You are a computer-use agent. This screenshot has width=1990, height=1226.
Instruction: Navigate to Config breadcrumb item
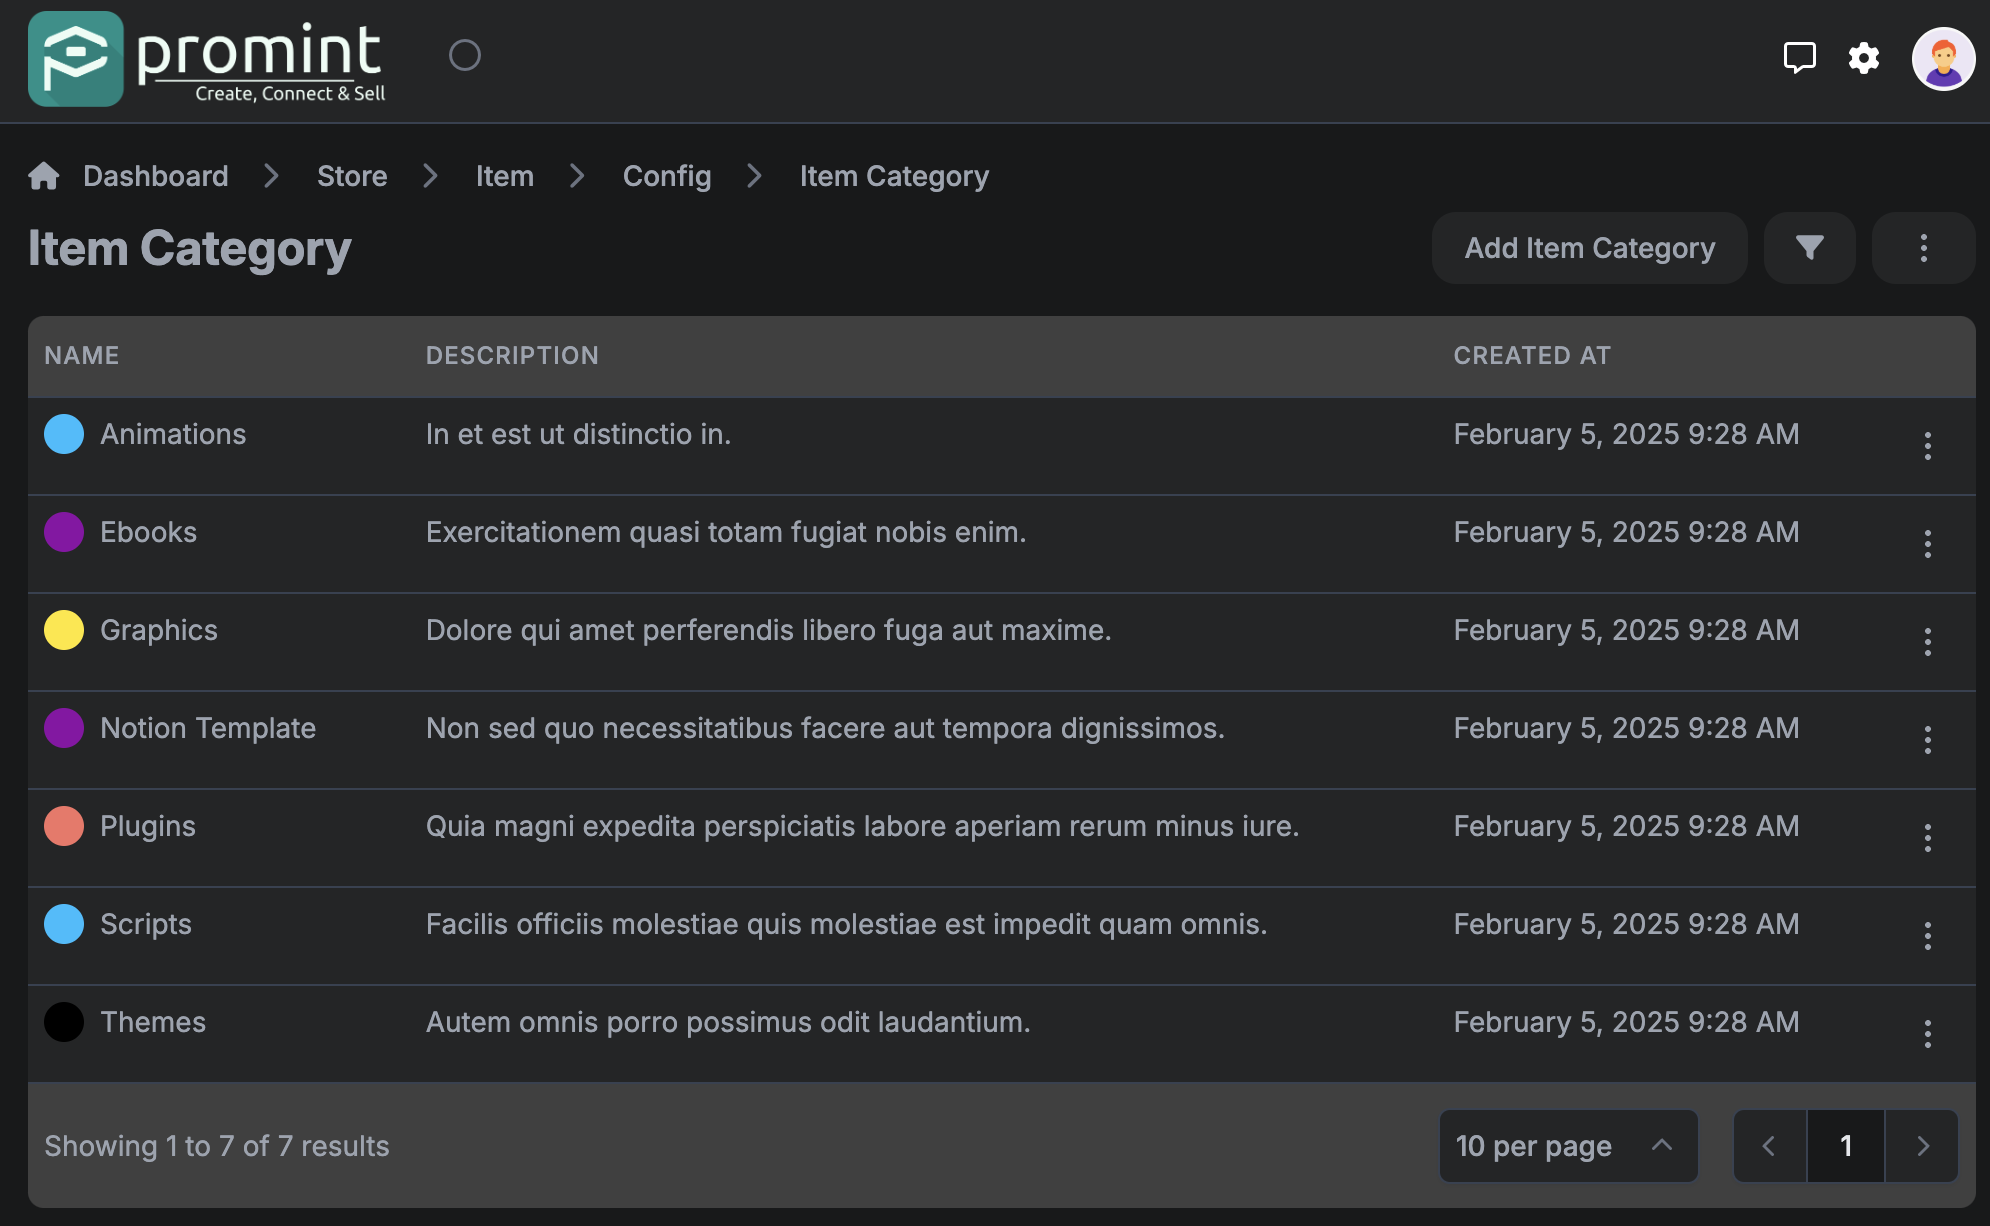coord(667,176)
